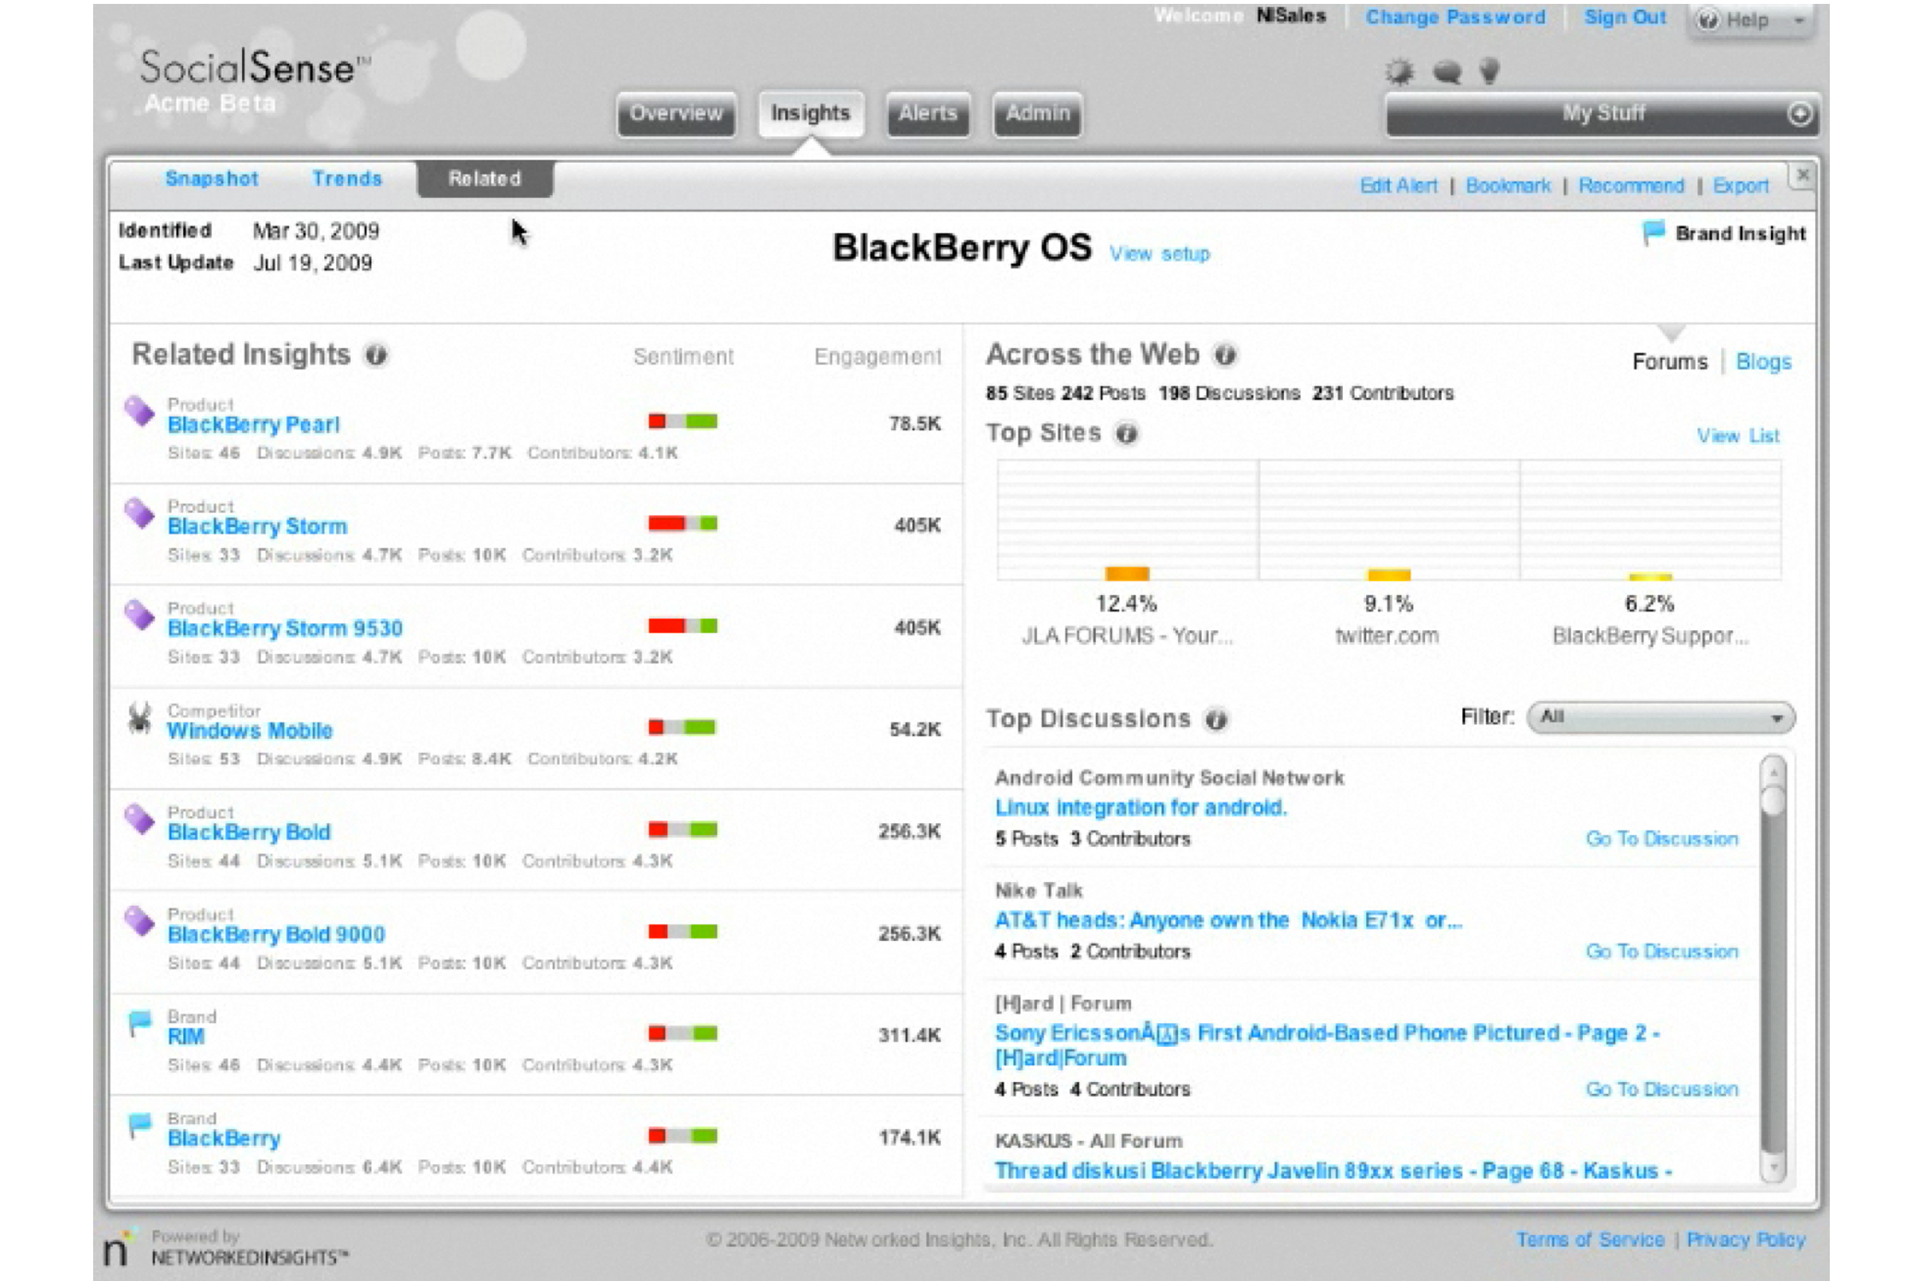Viewport: 1920px width, 1281px height.
Task: Open Terms of Service link
Action: tap(1590, 1240)
